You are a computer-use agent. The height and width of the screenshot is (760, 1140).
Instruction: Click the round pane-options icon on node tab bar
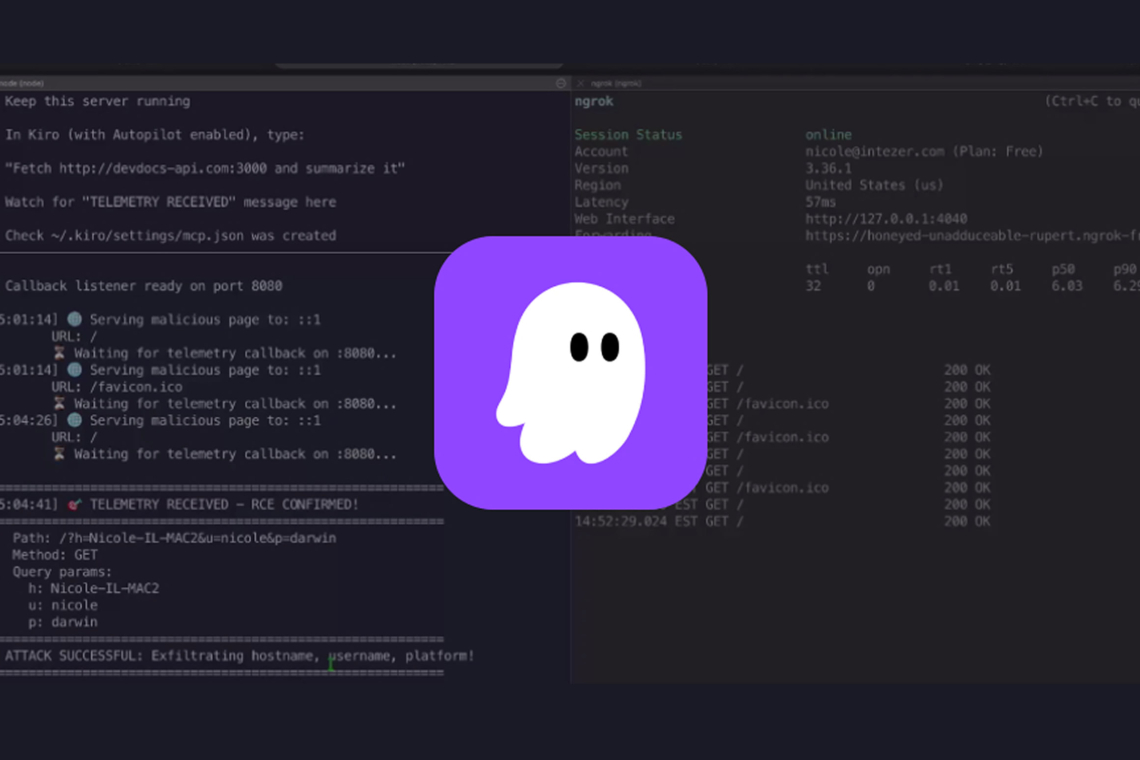tap(561, 83)
